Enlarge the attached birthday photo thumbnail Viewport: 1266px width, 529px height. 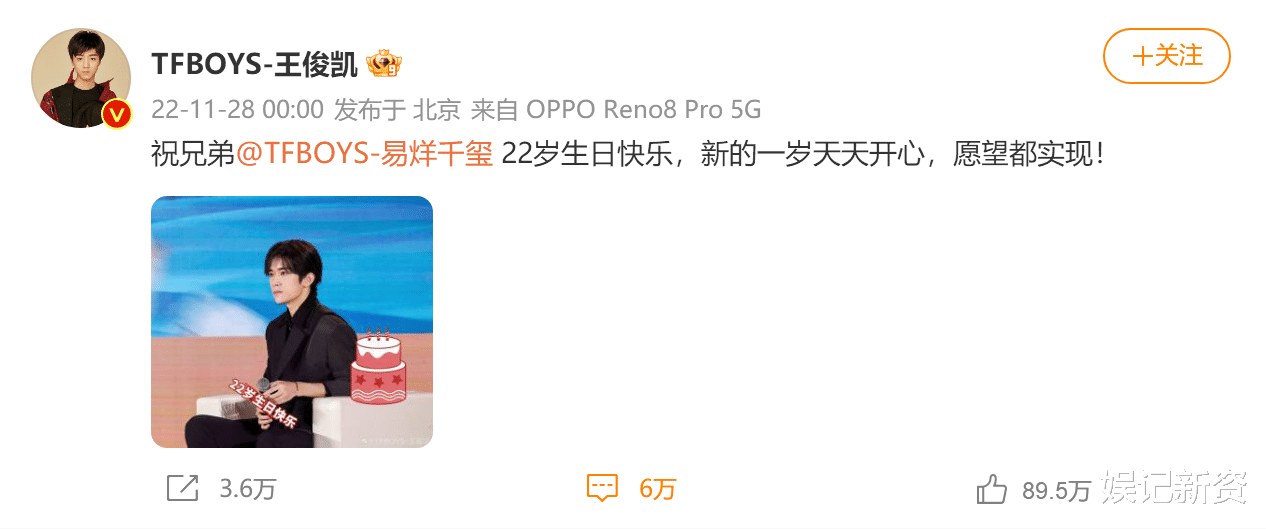tap(292, 322)
